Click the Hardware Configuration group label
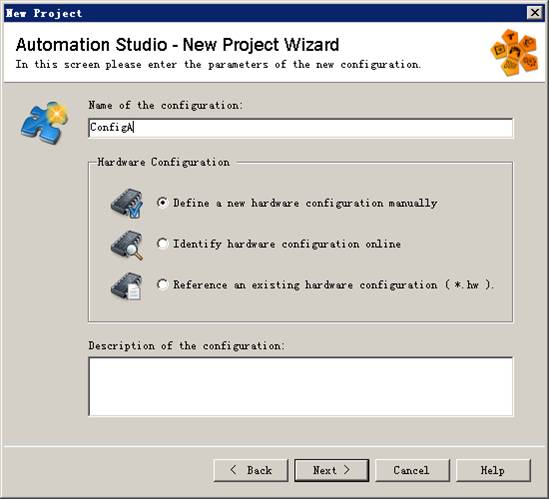The image size is (549, 499). 164,162
